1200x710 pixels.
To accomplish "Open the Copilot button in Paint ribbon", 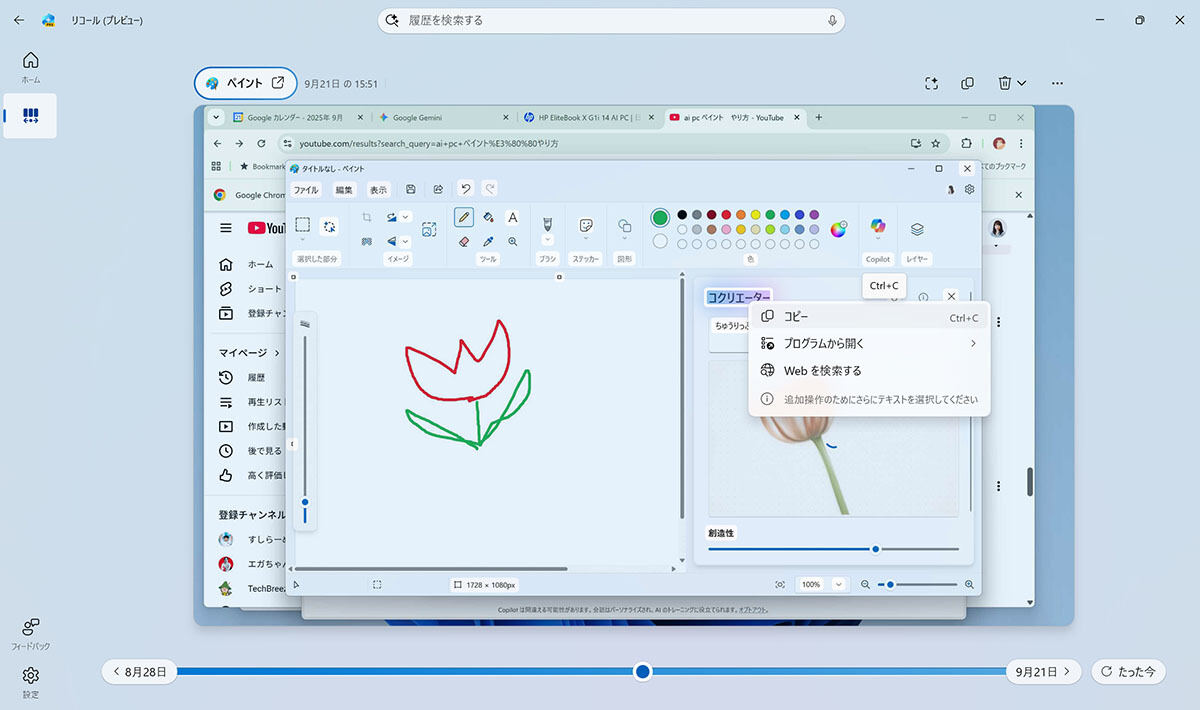I will [x=877, y=228].
